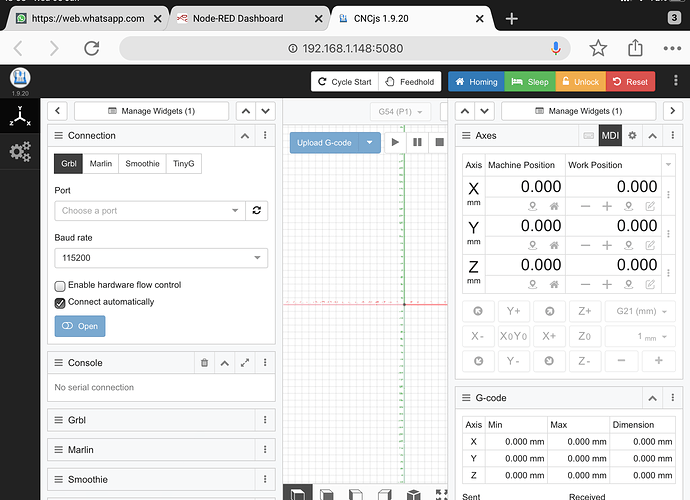Tap the voice search microphone
The height and width of the screenshot is (500, 690).
[556, 48]
